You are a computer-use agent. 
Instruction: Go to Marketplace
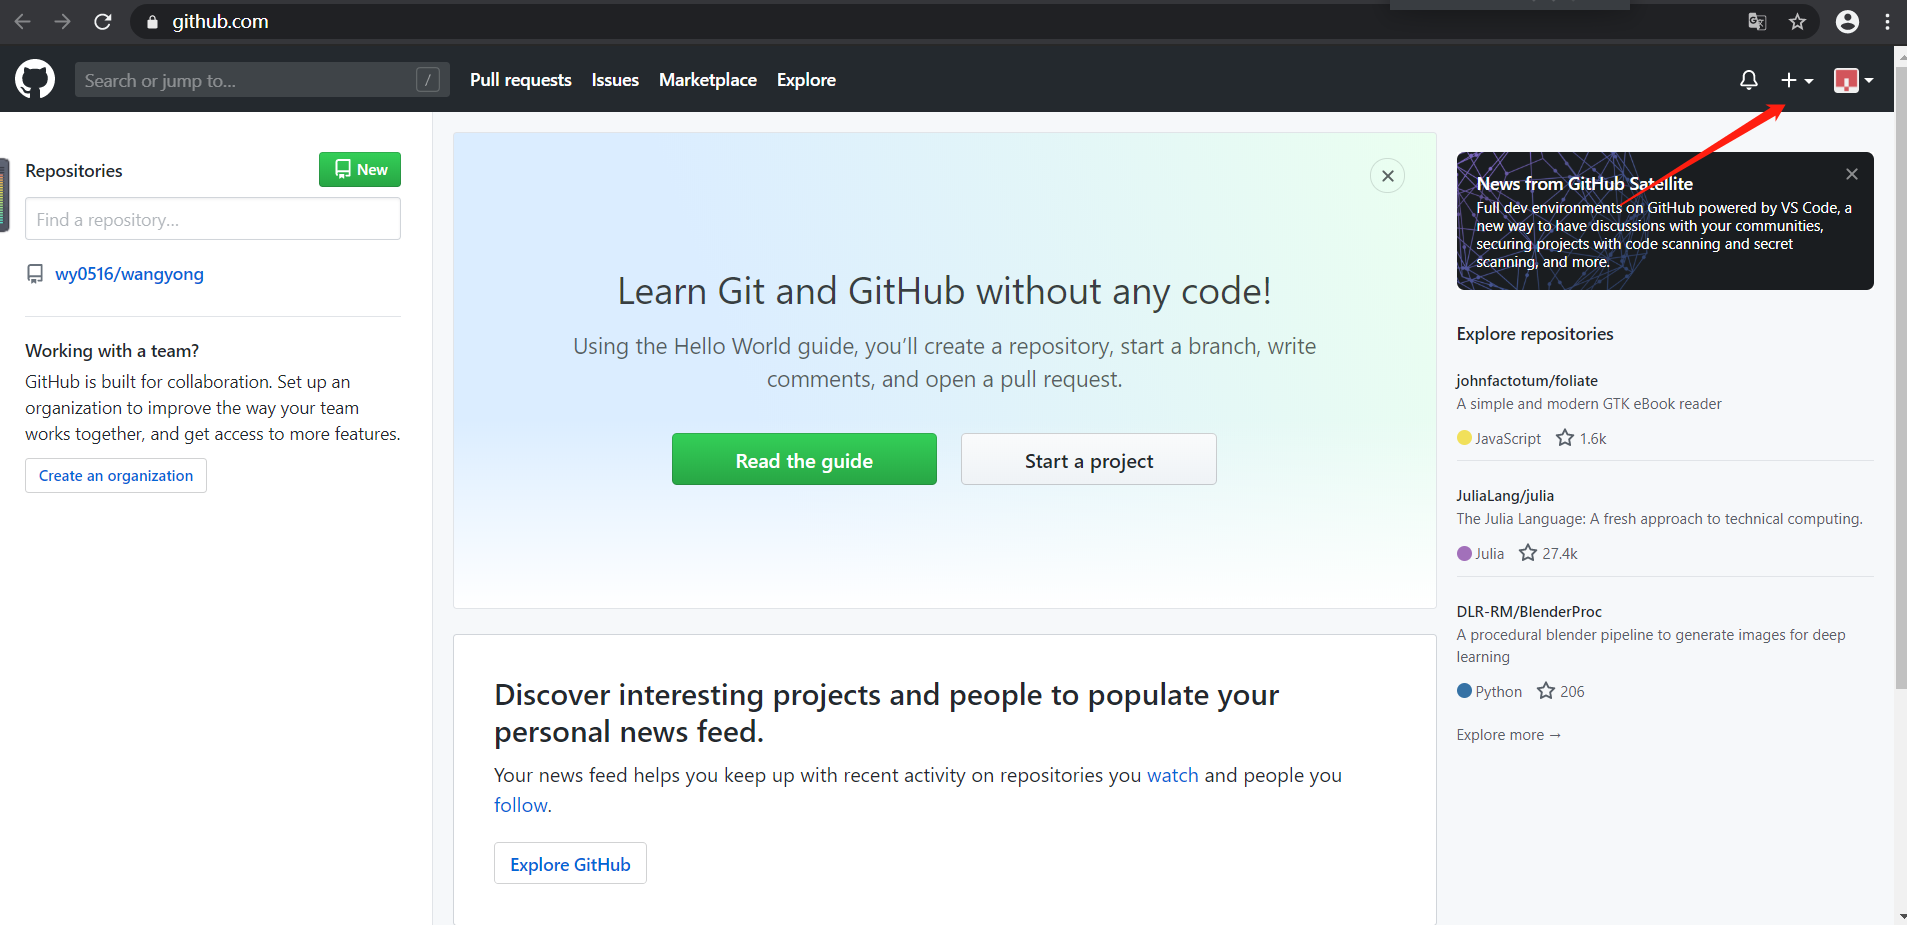click(x=708, y=80)
